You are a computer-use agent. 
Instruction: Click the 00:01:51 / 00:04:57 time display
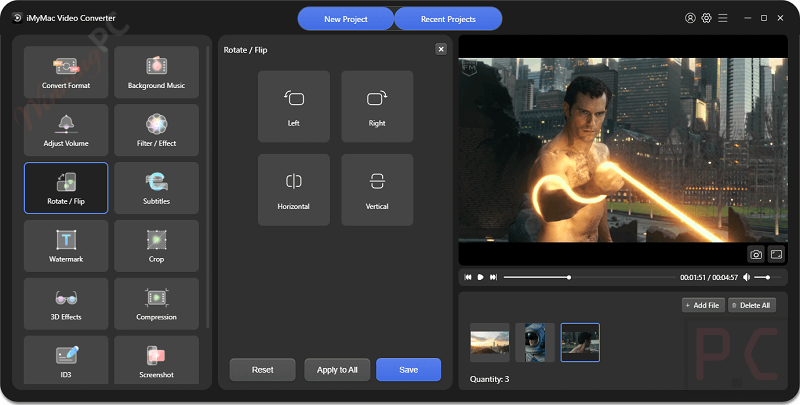pos(709,277)
